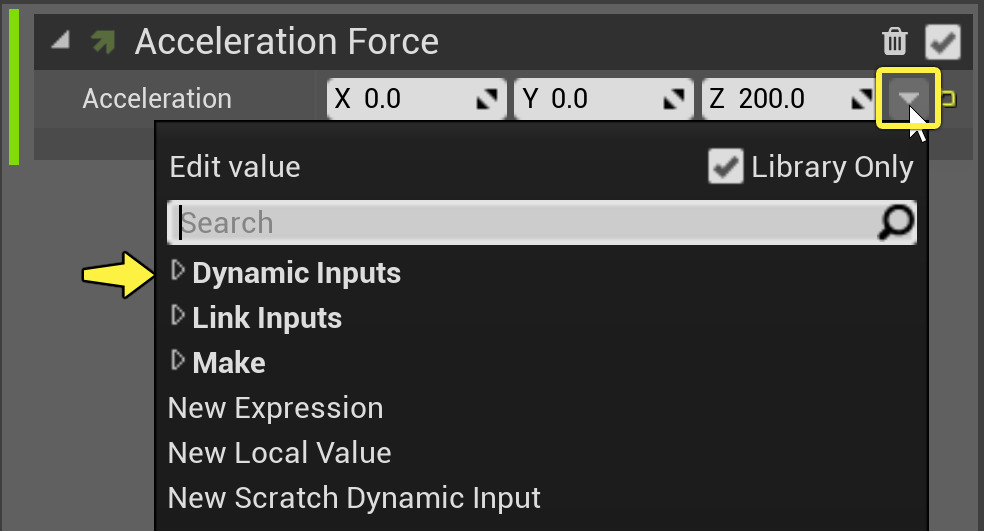Focus the Search input field
This screenshot has width=984, height=531.
520,223
